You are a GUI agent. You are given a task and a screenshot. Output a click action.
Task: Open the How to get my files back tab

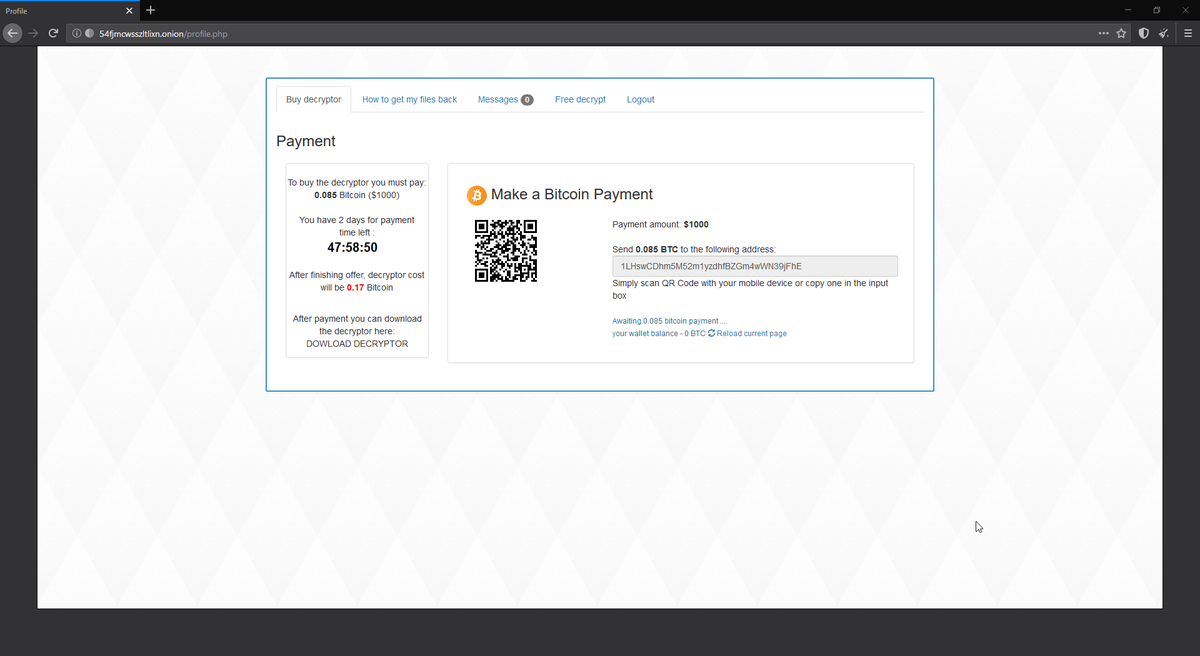[409, 100]
